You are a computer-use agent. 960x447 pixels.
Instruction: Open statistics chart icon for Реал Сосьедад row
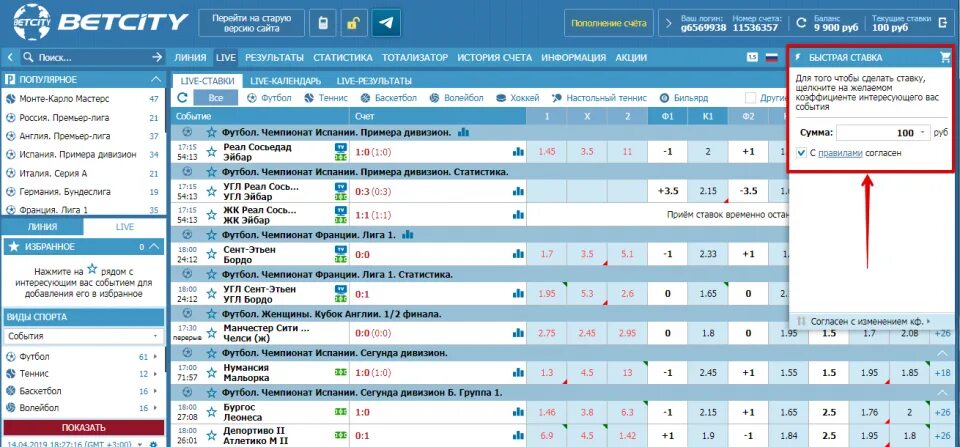[x=519, y=151]
